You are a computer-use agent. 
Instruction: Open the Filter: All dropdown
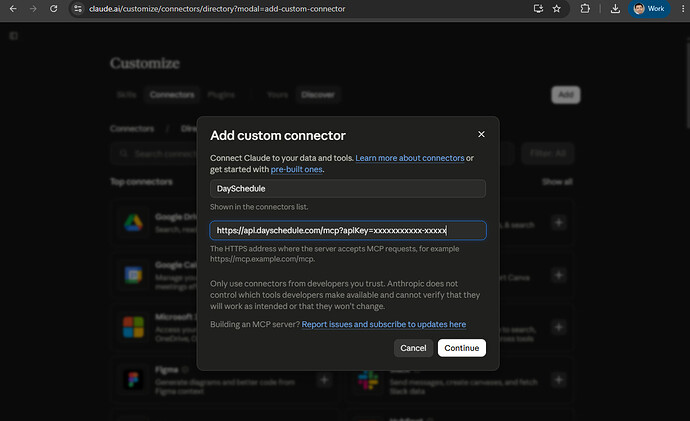coord(548,154)
